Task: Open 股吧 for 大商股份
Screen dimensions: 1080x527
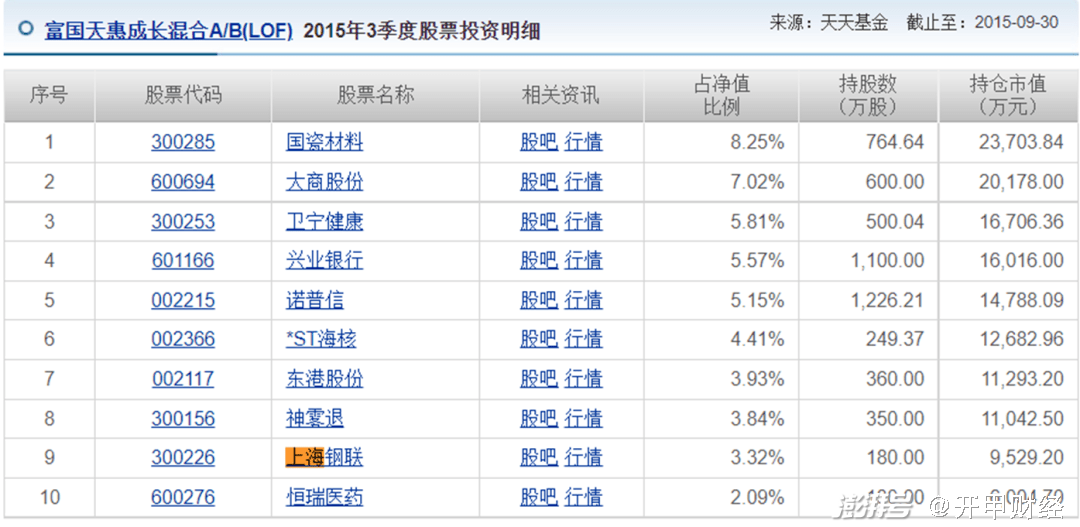Action: click(539, 182)
